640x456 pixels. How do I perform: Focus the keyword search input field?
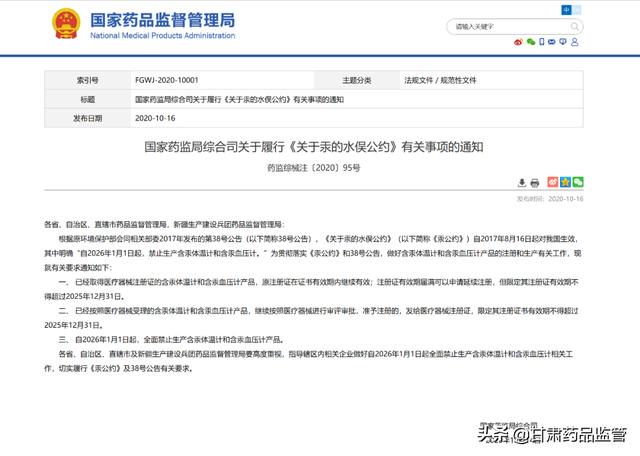(515, 27)
